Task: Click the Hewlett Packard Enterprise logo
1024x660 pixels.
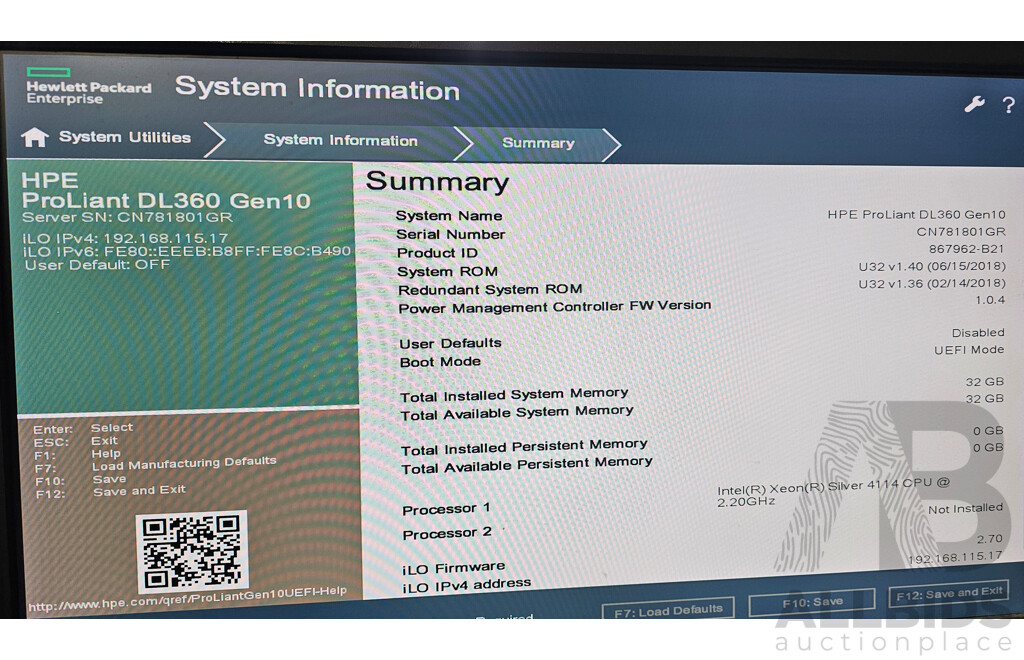Action: [x=88, y=86]
